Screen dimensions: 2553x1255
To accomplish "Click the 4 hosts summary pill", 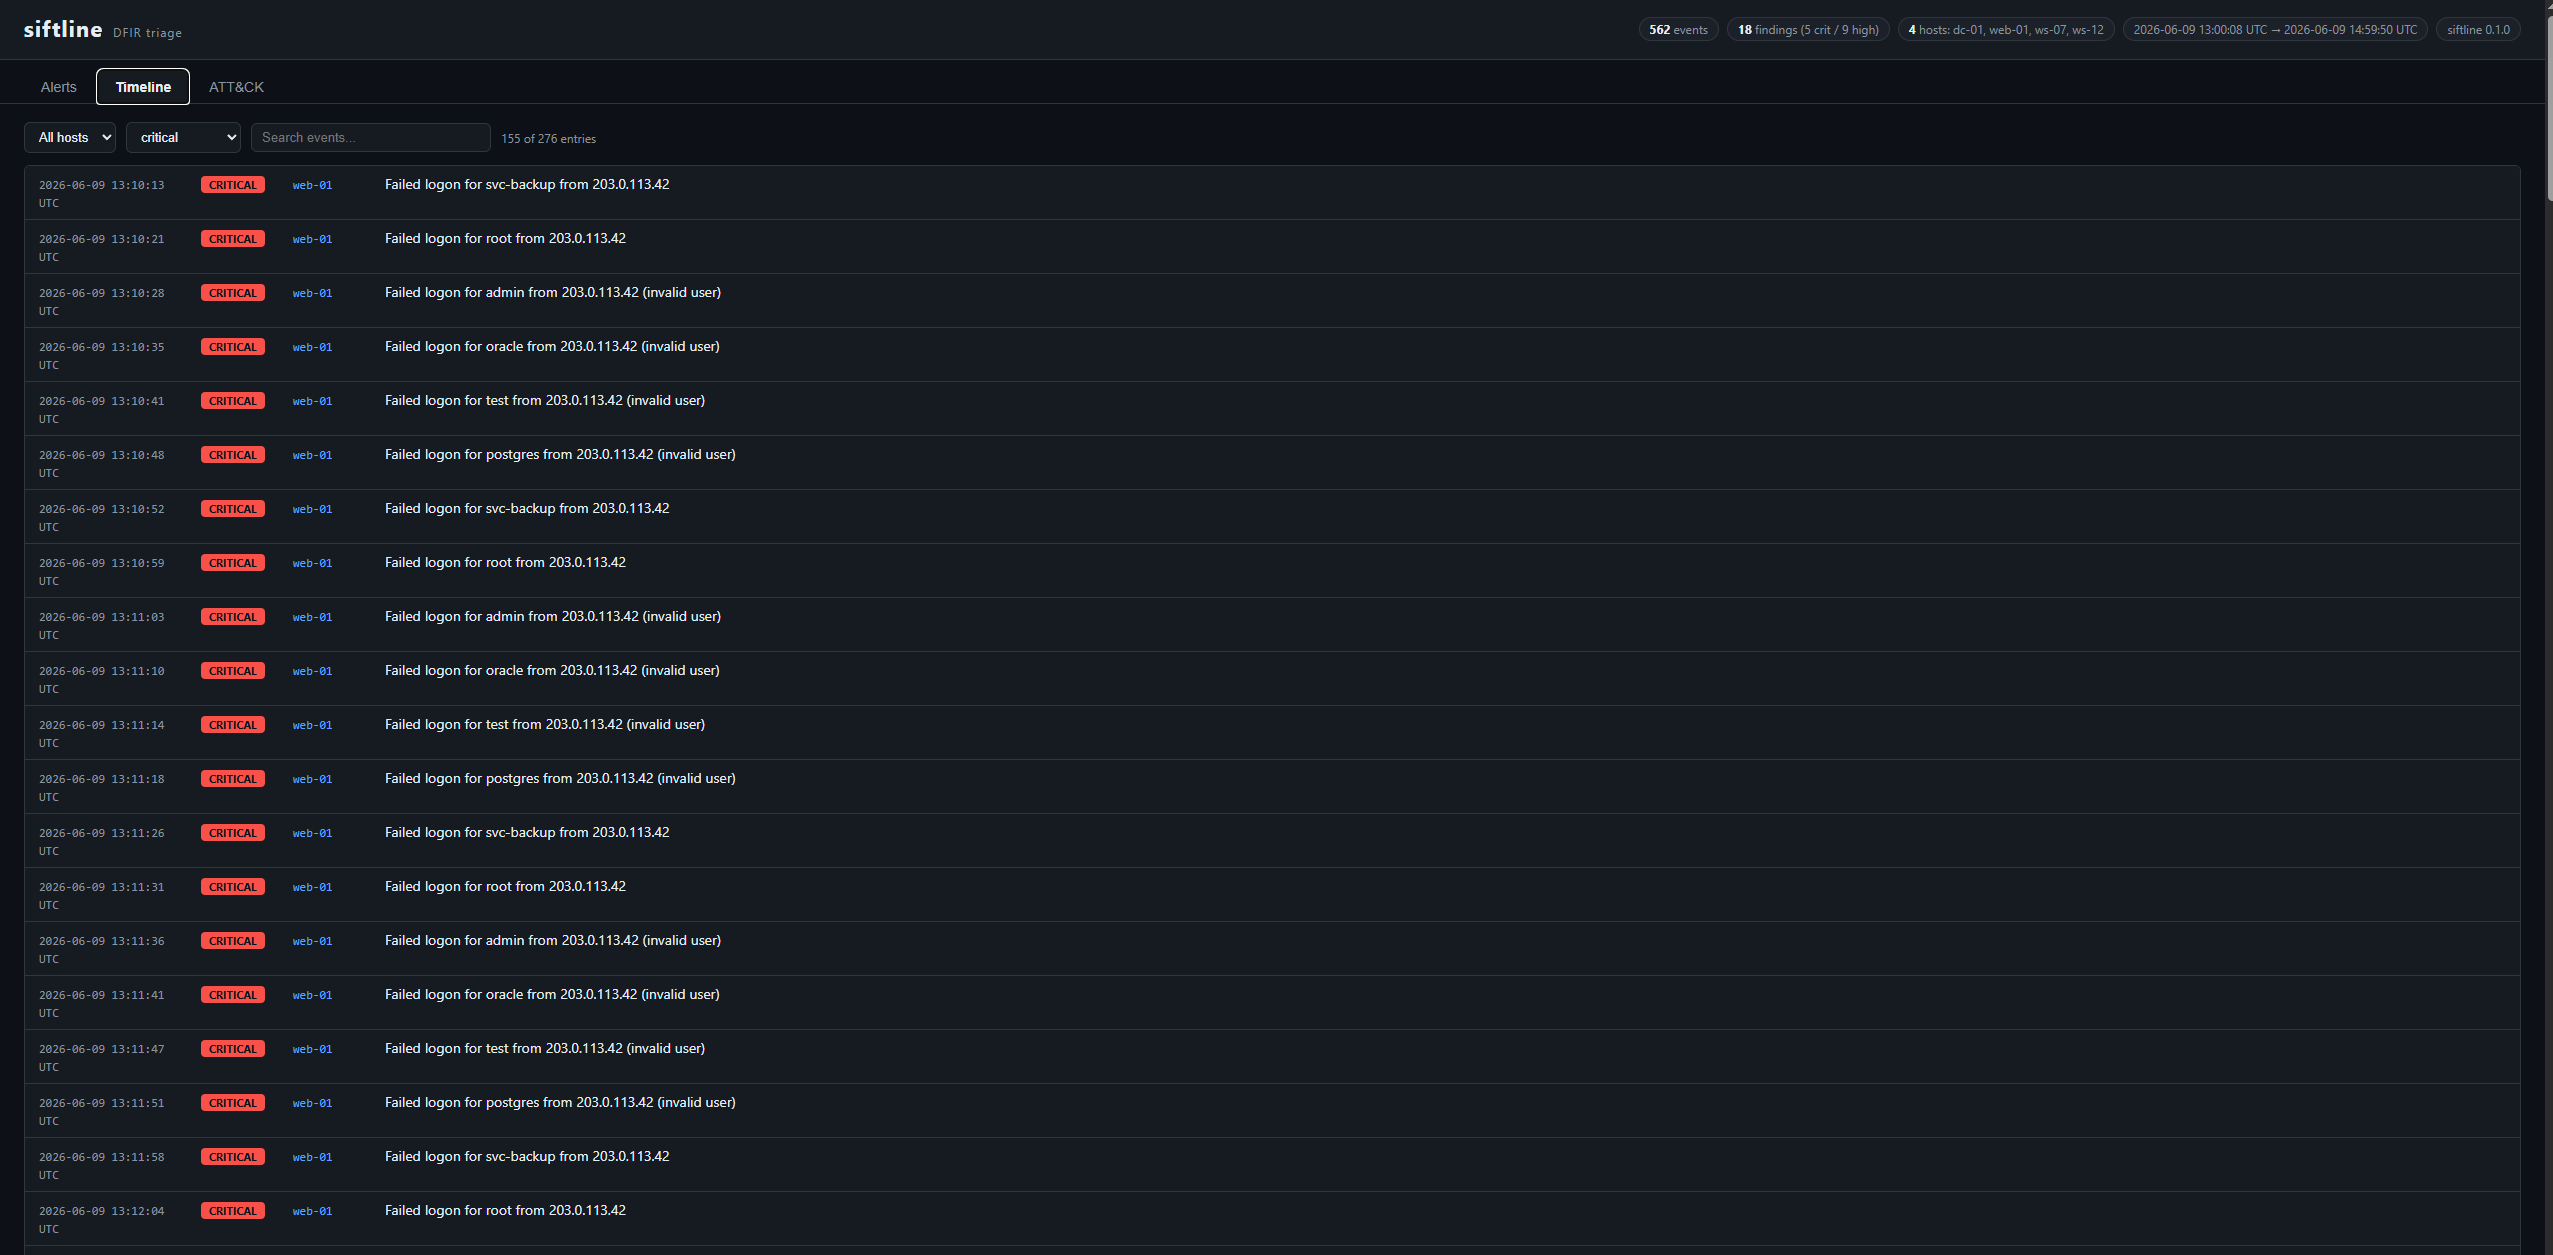I will point(2006,30).
